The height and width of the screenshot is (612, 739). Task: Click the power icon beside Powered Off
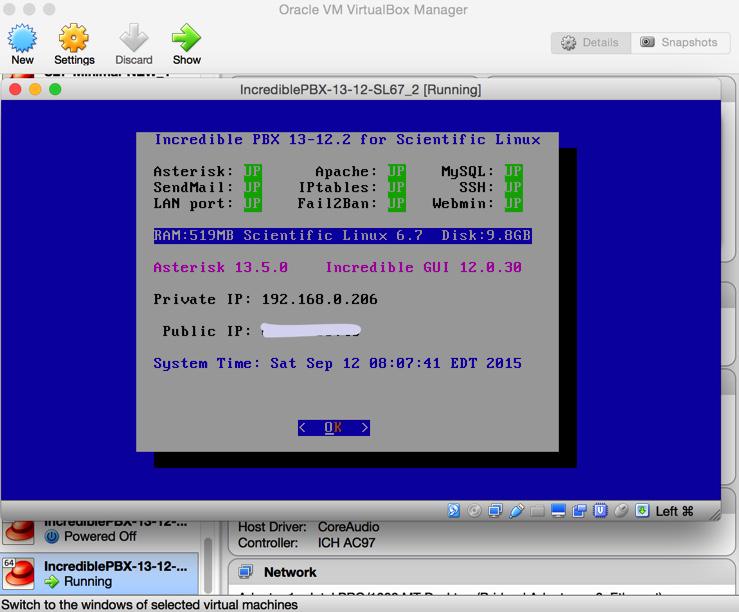pos(52,536)
